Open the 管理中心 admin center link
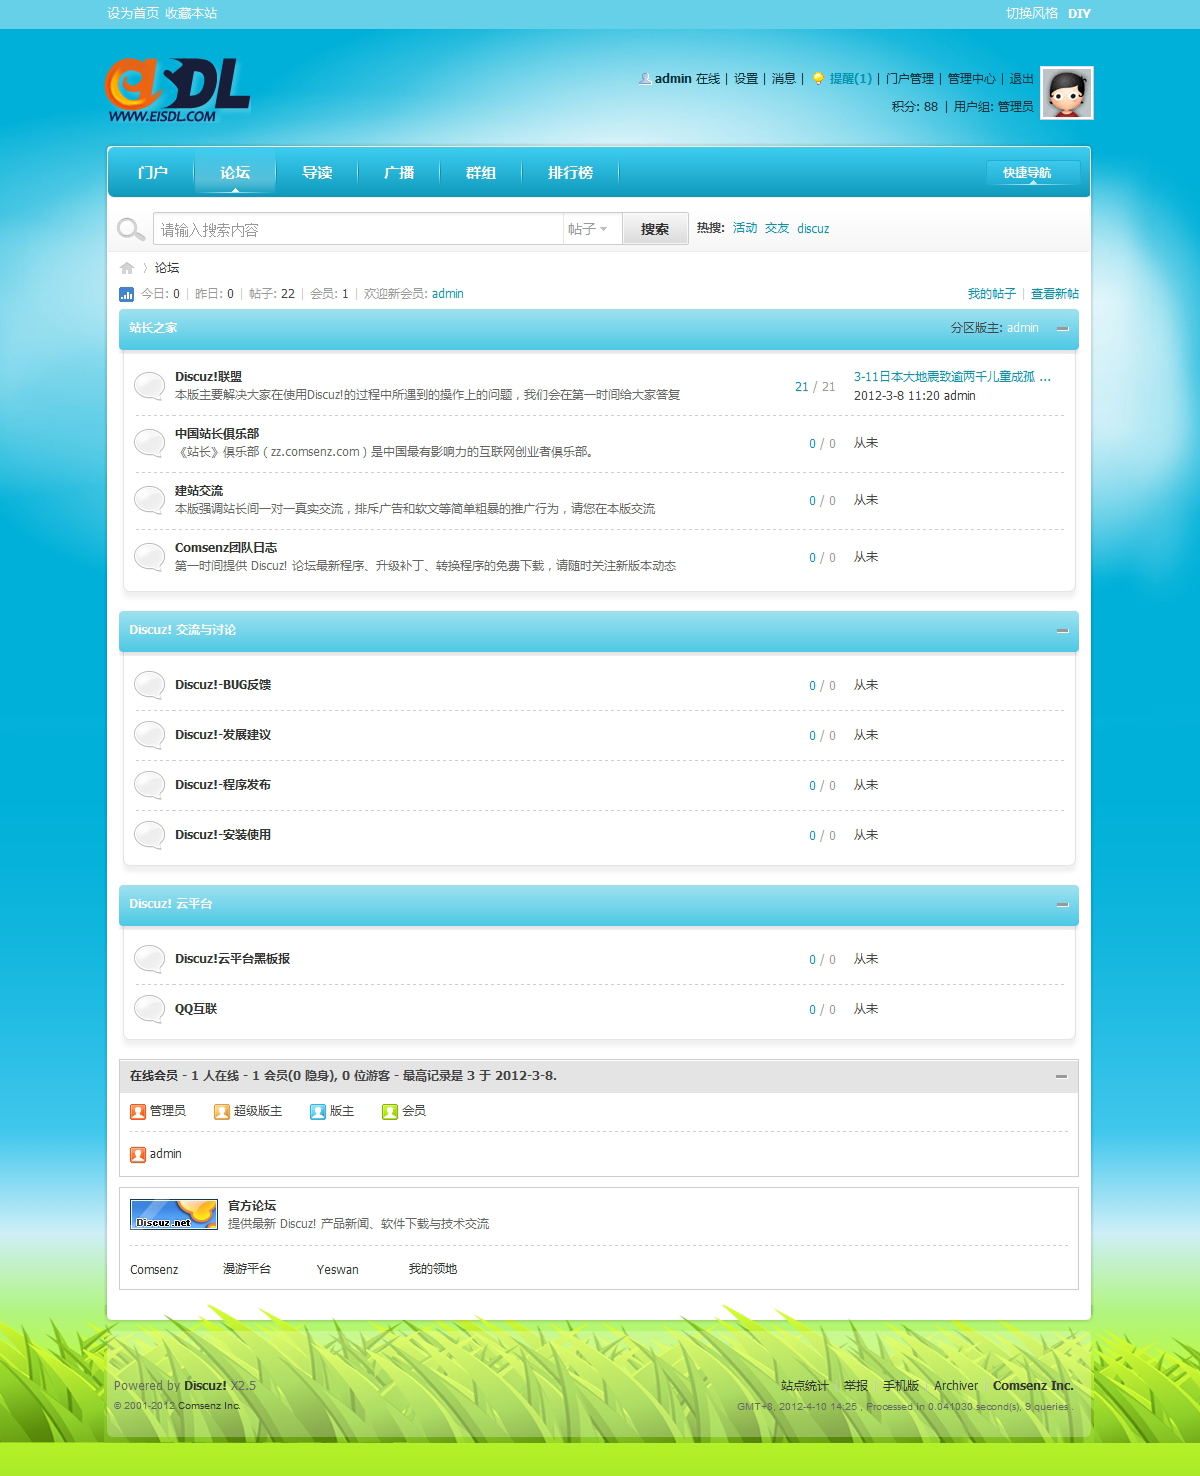Screen dimensions: 1200x1476 (971, 79)
